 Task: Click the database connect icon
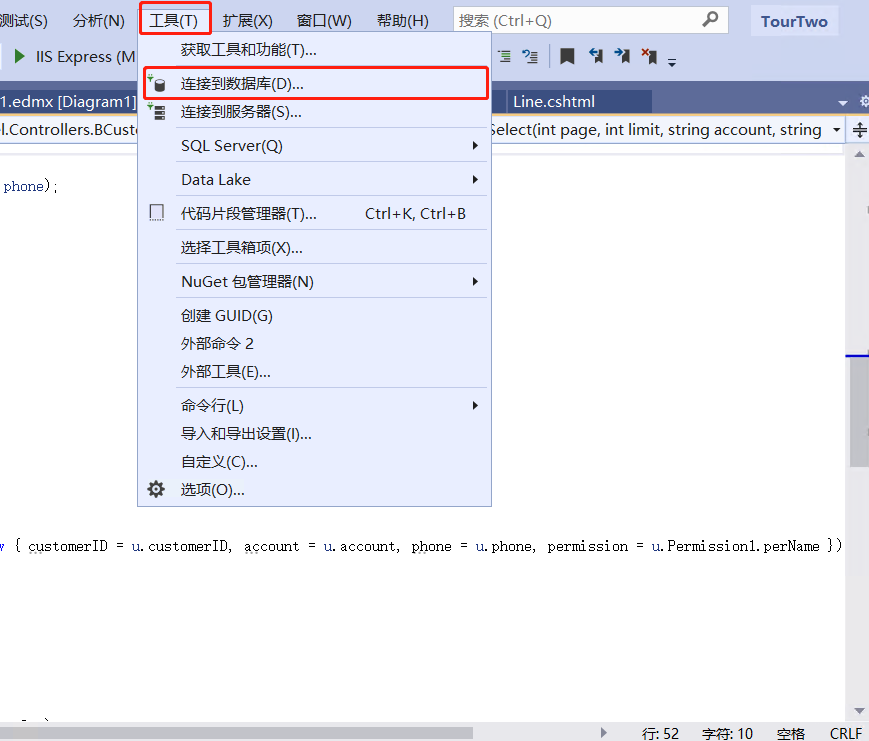click(x=157, y=84)
